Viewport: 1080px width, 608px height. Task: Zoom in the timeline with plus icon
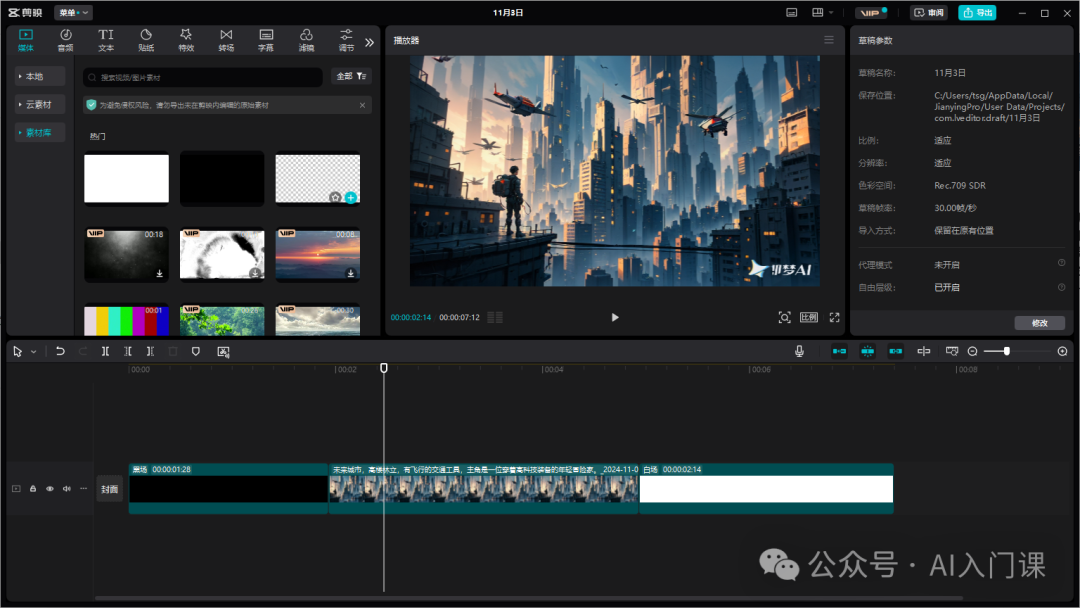[x=1063, y=351]
